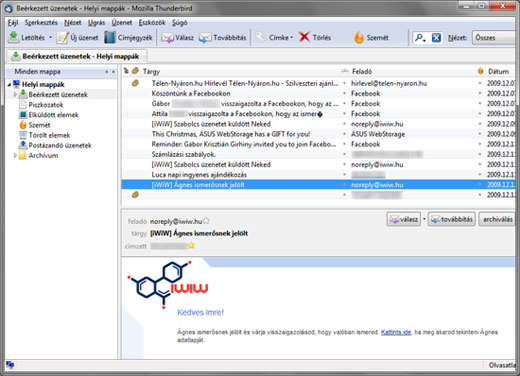Open the Címjegyzék address book
The width and height of the screenshot is (520, 376).
(x=128, y=38)
